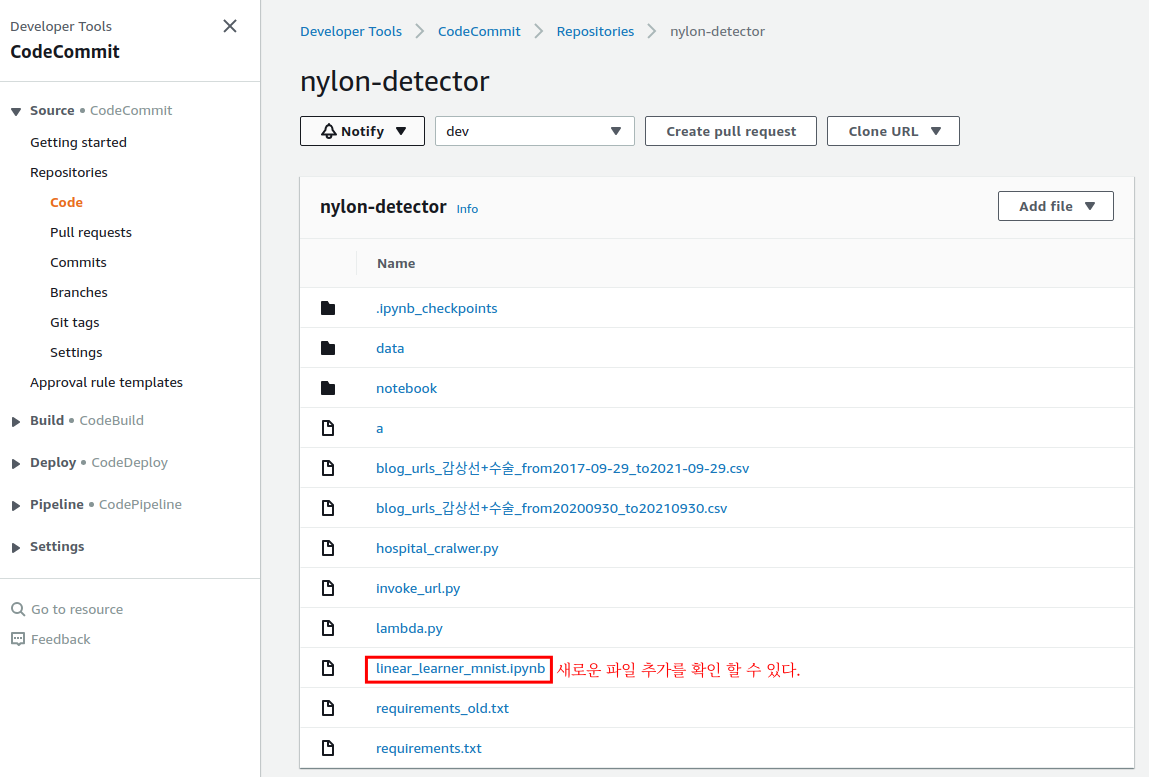Image resolution: width=1149 pixels, height=777 pixels.
Task: Click the nylon-detector breadcrumb text
Action: click(x=717, y=32)
